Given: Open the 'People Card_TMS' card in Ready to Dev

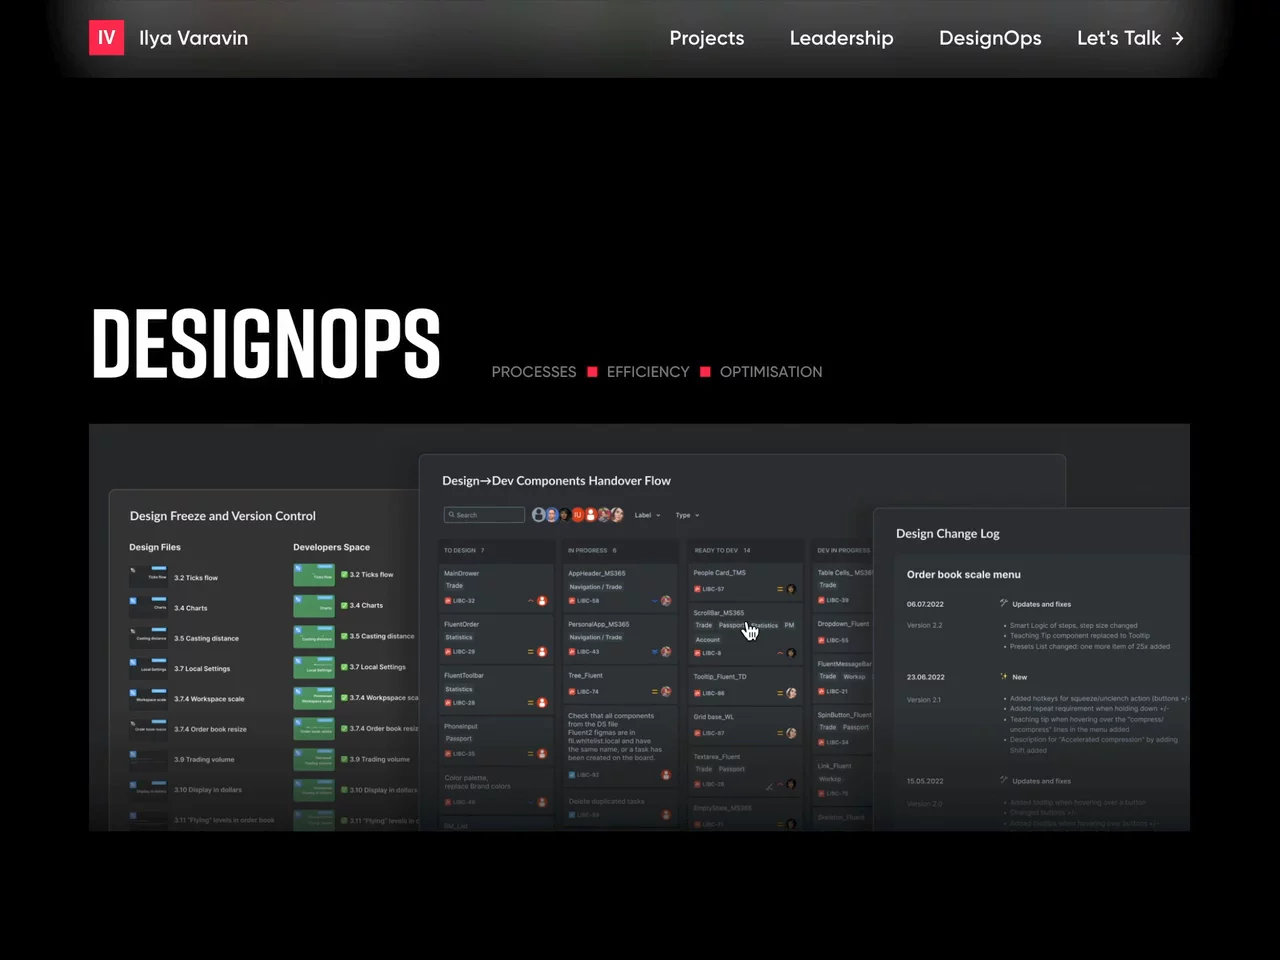Looking at the screenshot, I should pos(745,581).
